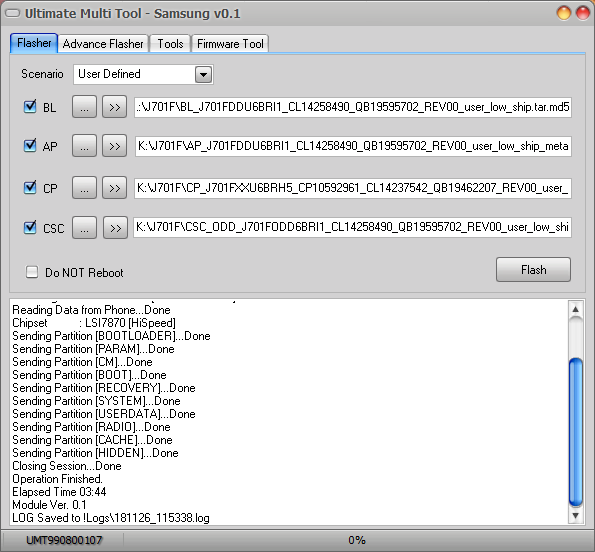595x552 pixels.
Task: Click the >> button next to BL
Action: 114,107
